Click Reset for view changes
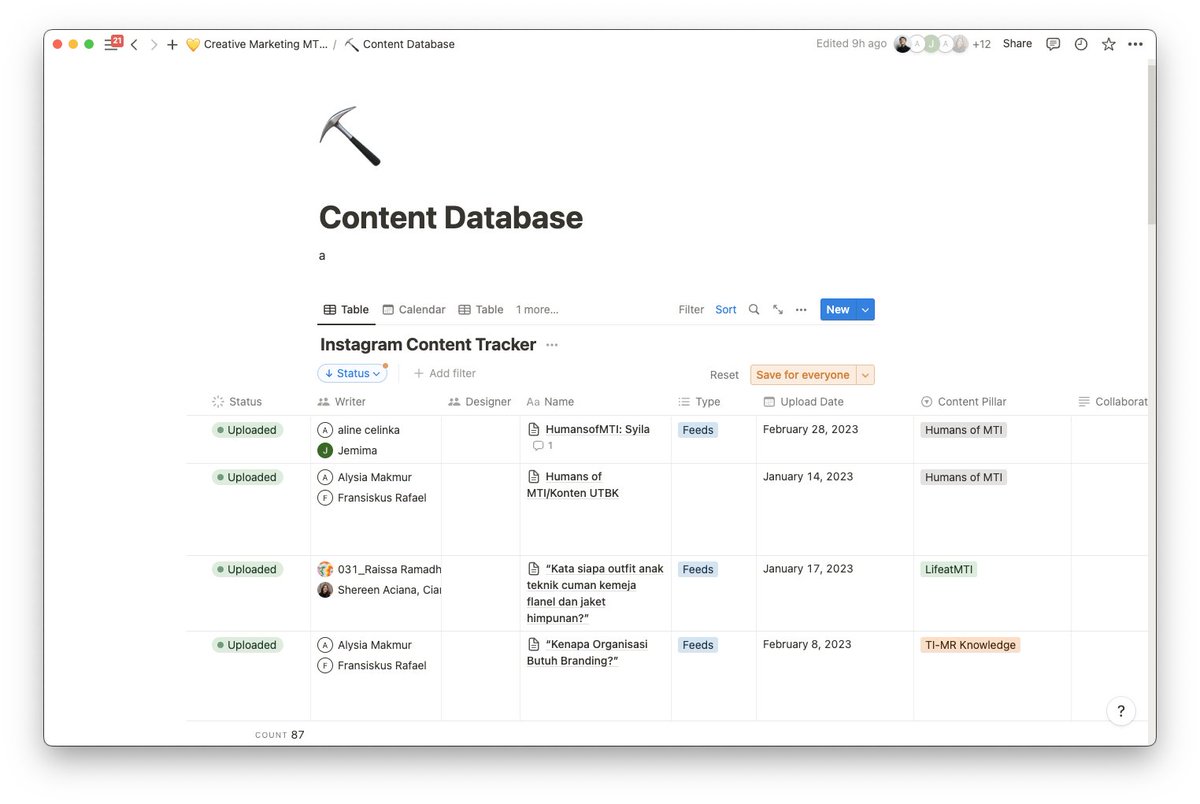 [x=724, y=375]
